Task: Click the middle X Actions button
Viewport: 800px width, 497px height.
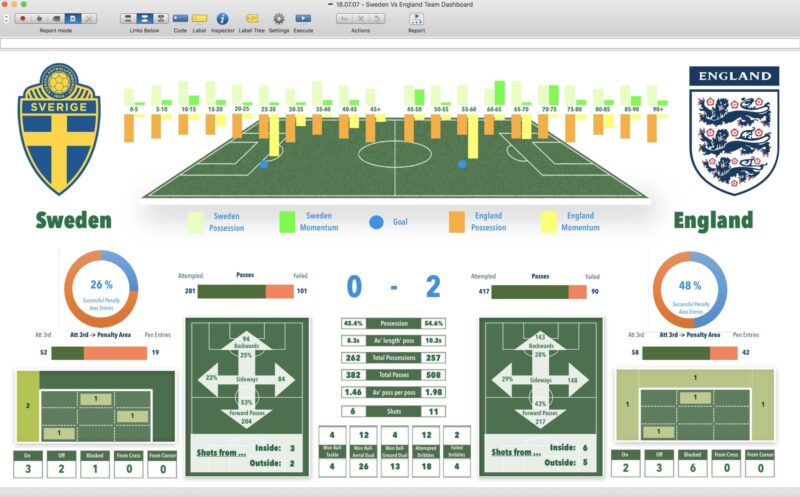Action: 361,18
